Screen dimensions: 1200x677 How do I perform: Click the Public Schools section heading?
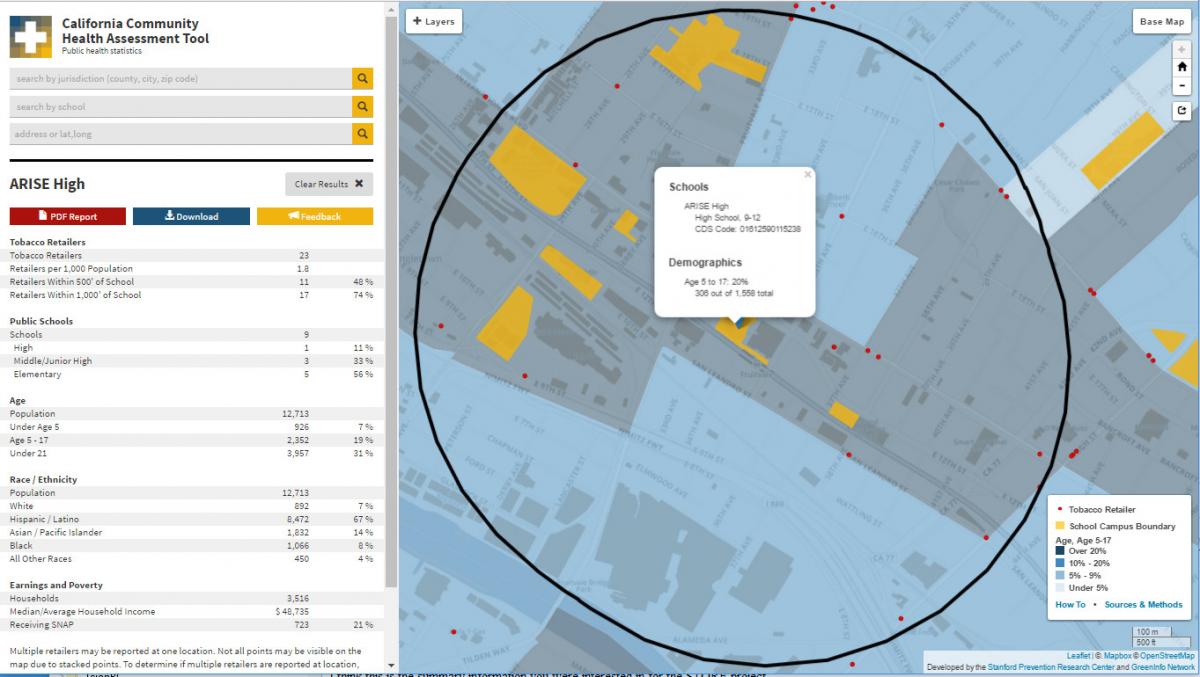(x=41, y=321)
